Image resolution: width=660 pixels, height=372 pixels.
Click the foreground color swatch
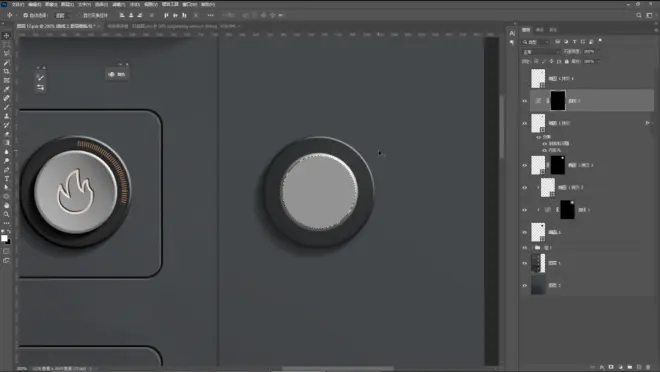click(x=4, y=238)
